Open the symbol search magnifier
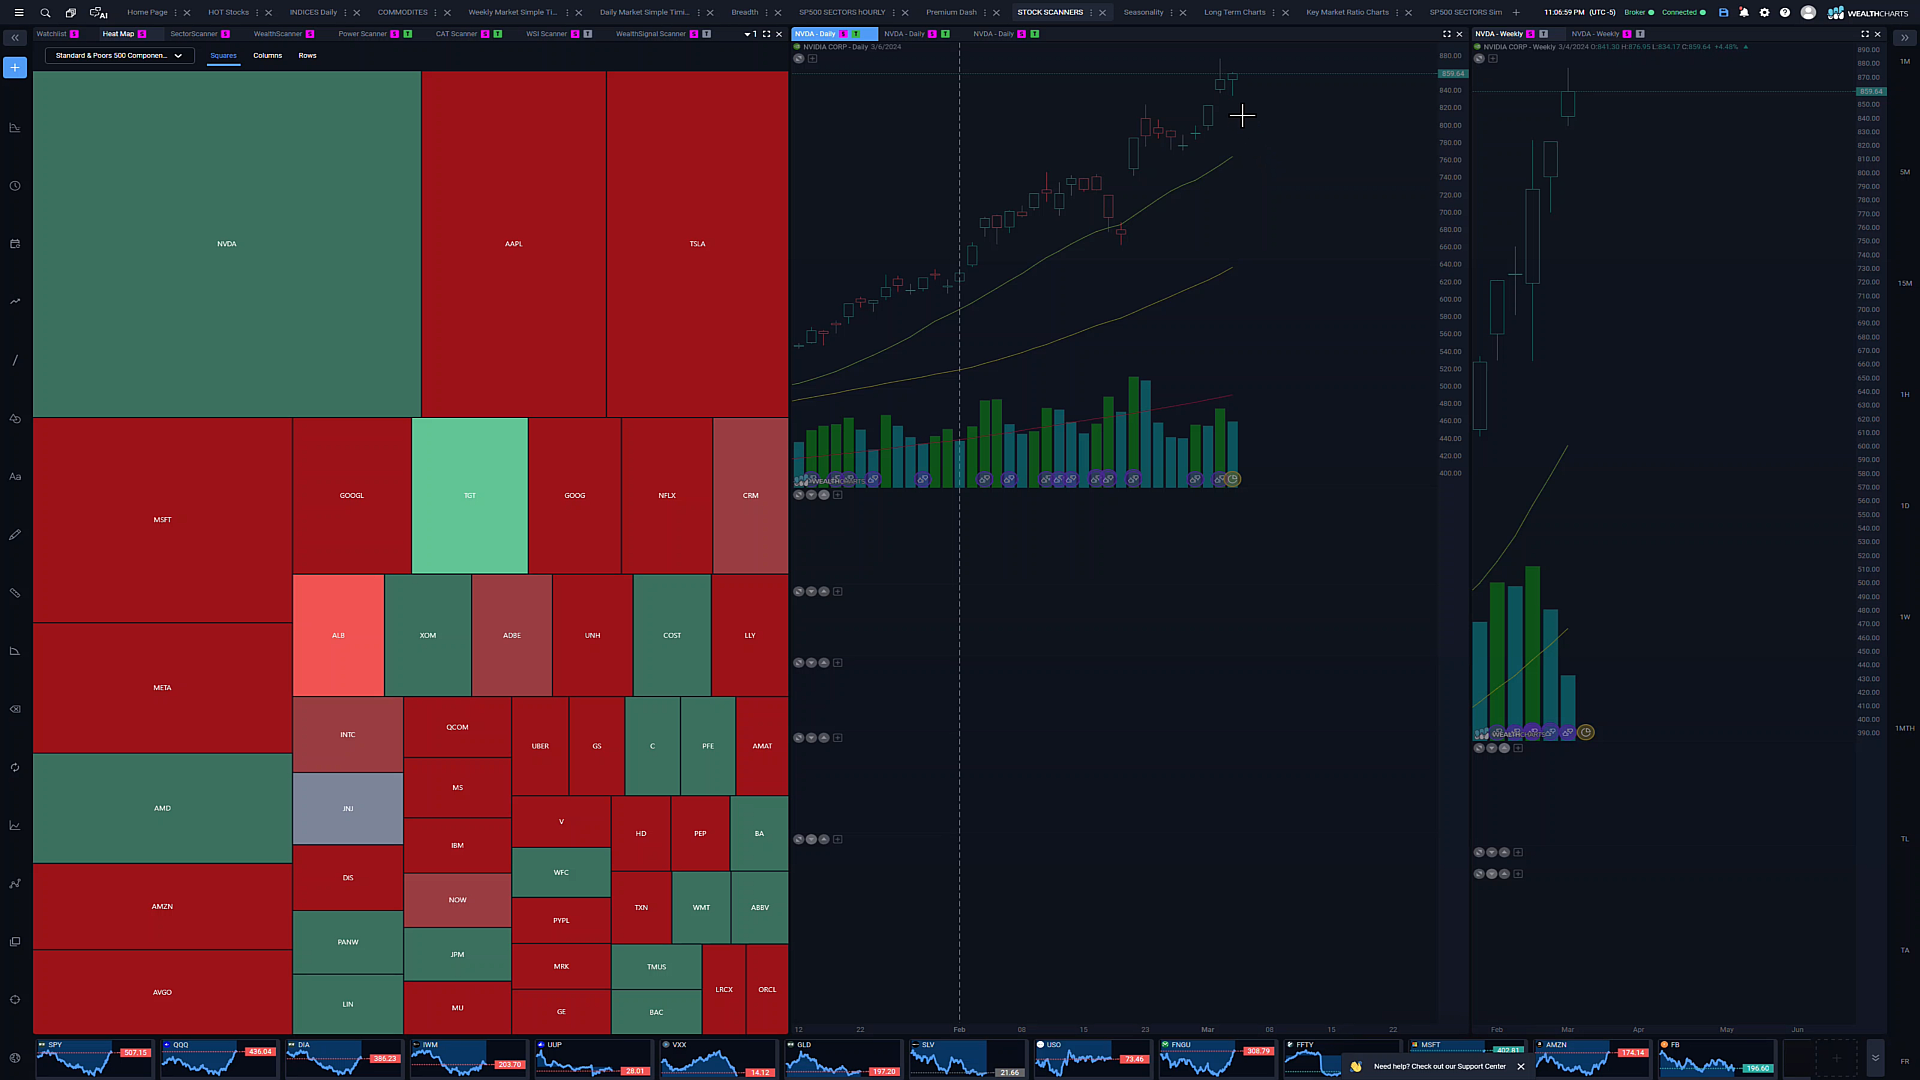1920x1080 pixels. [45, 13]
